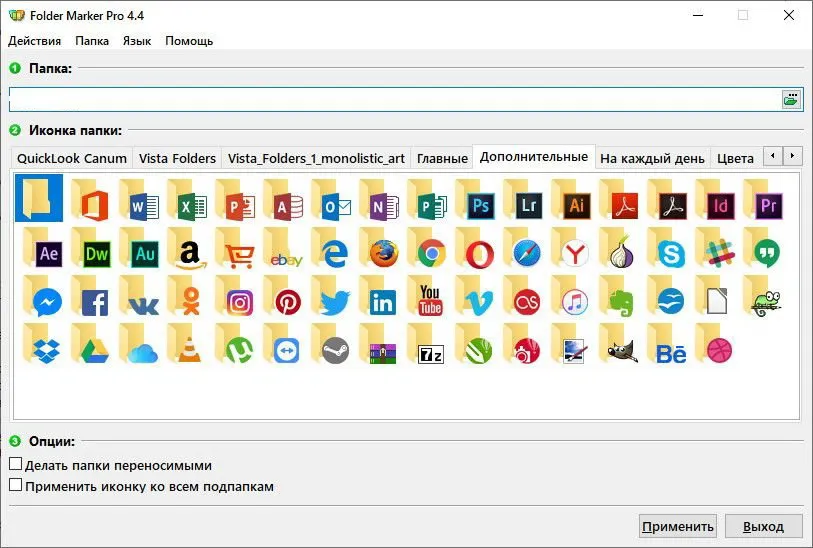Select the Chrome folder icon
This screenshot has width=813, height=548.
[x=428, y=249]
